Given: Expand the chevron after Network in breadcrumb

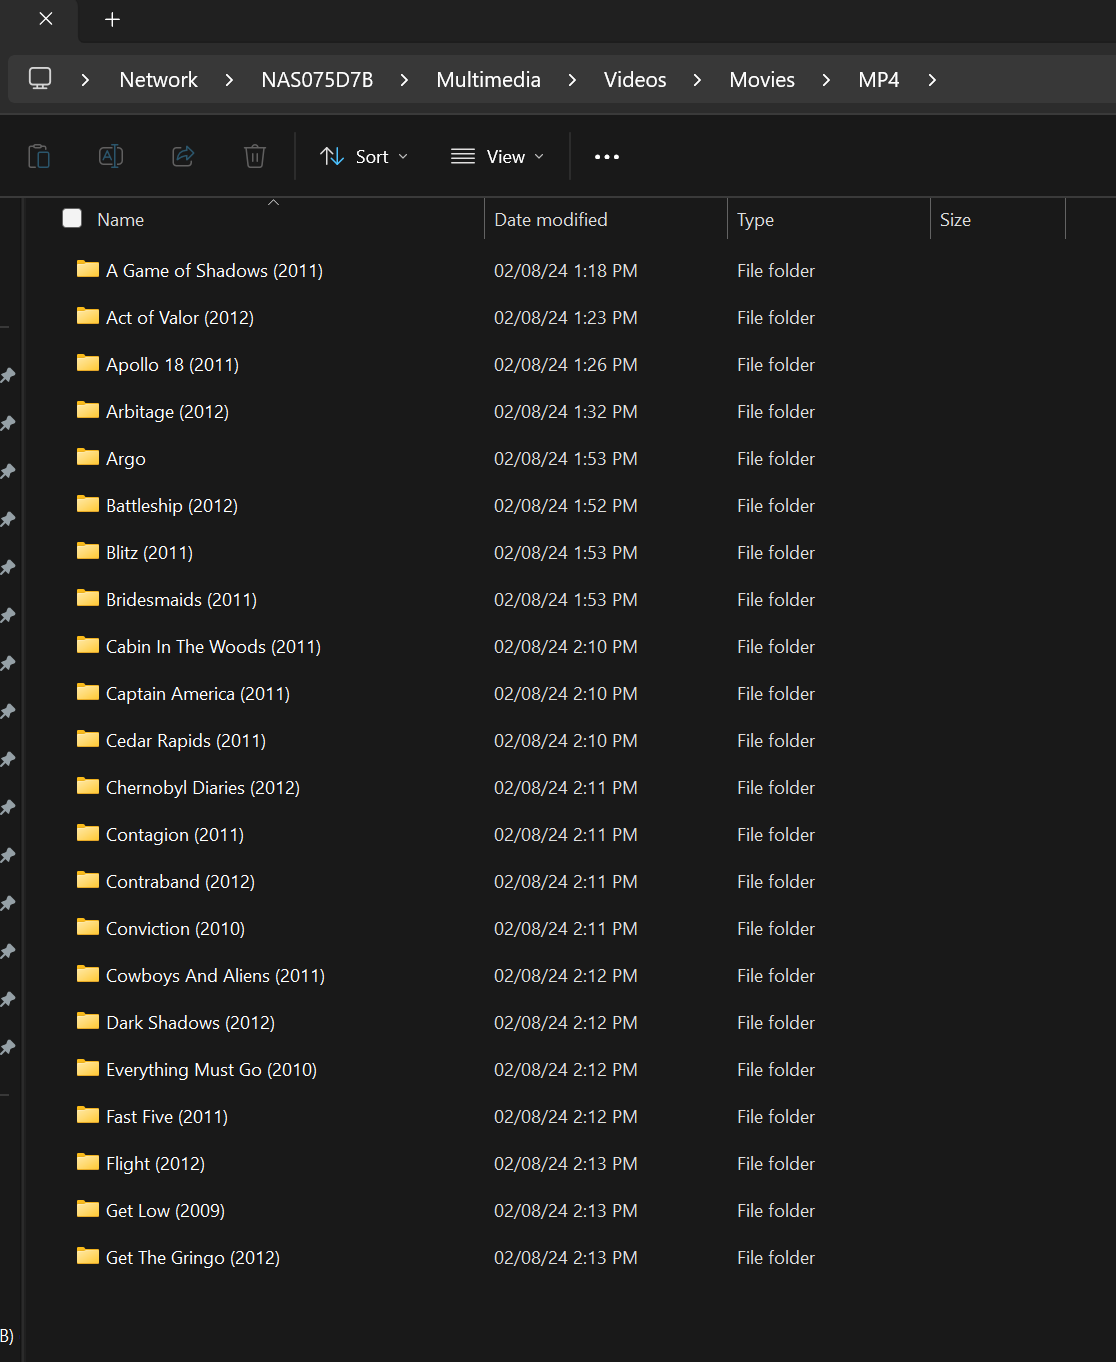Looking at the screenshot, I should coord(229,80).
